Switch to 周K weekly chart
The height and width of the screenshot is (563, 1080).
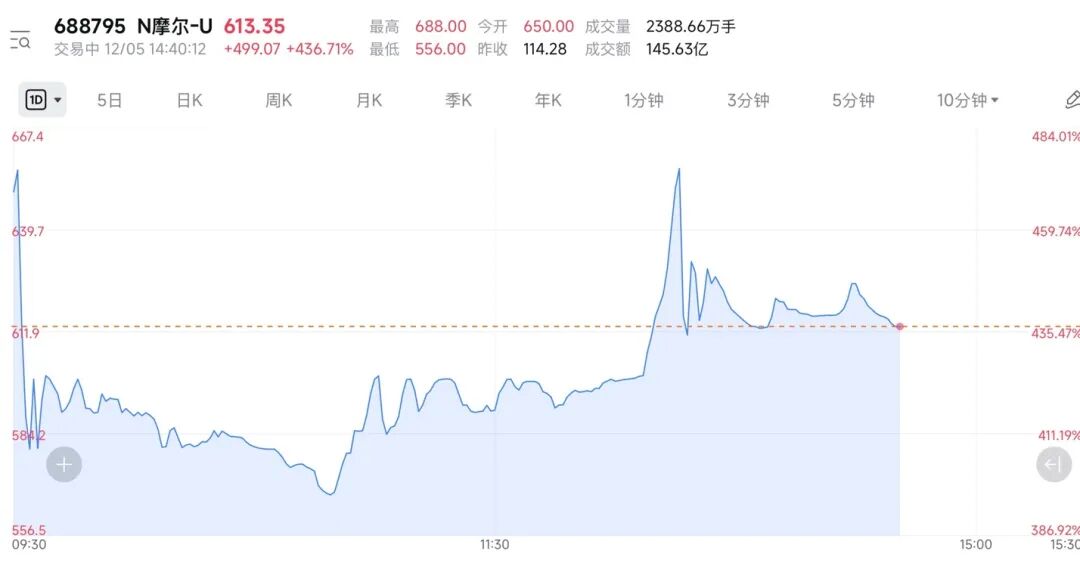tap(278, 100)
